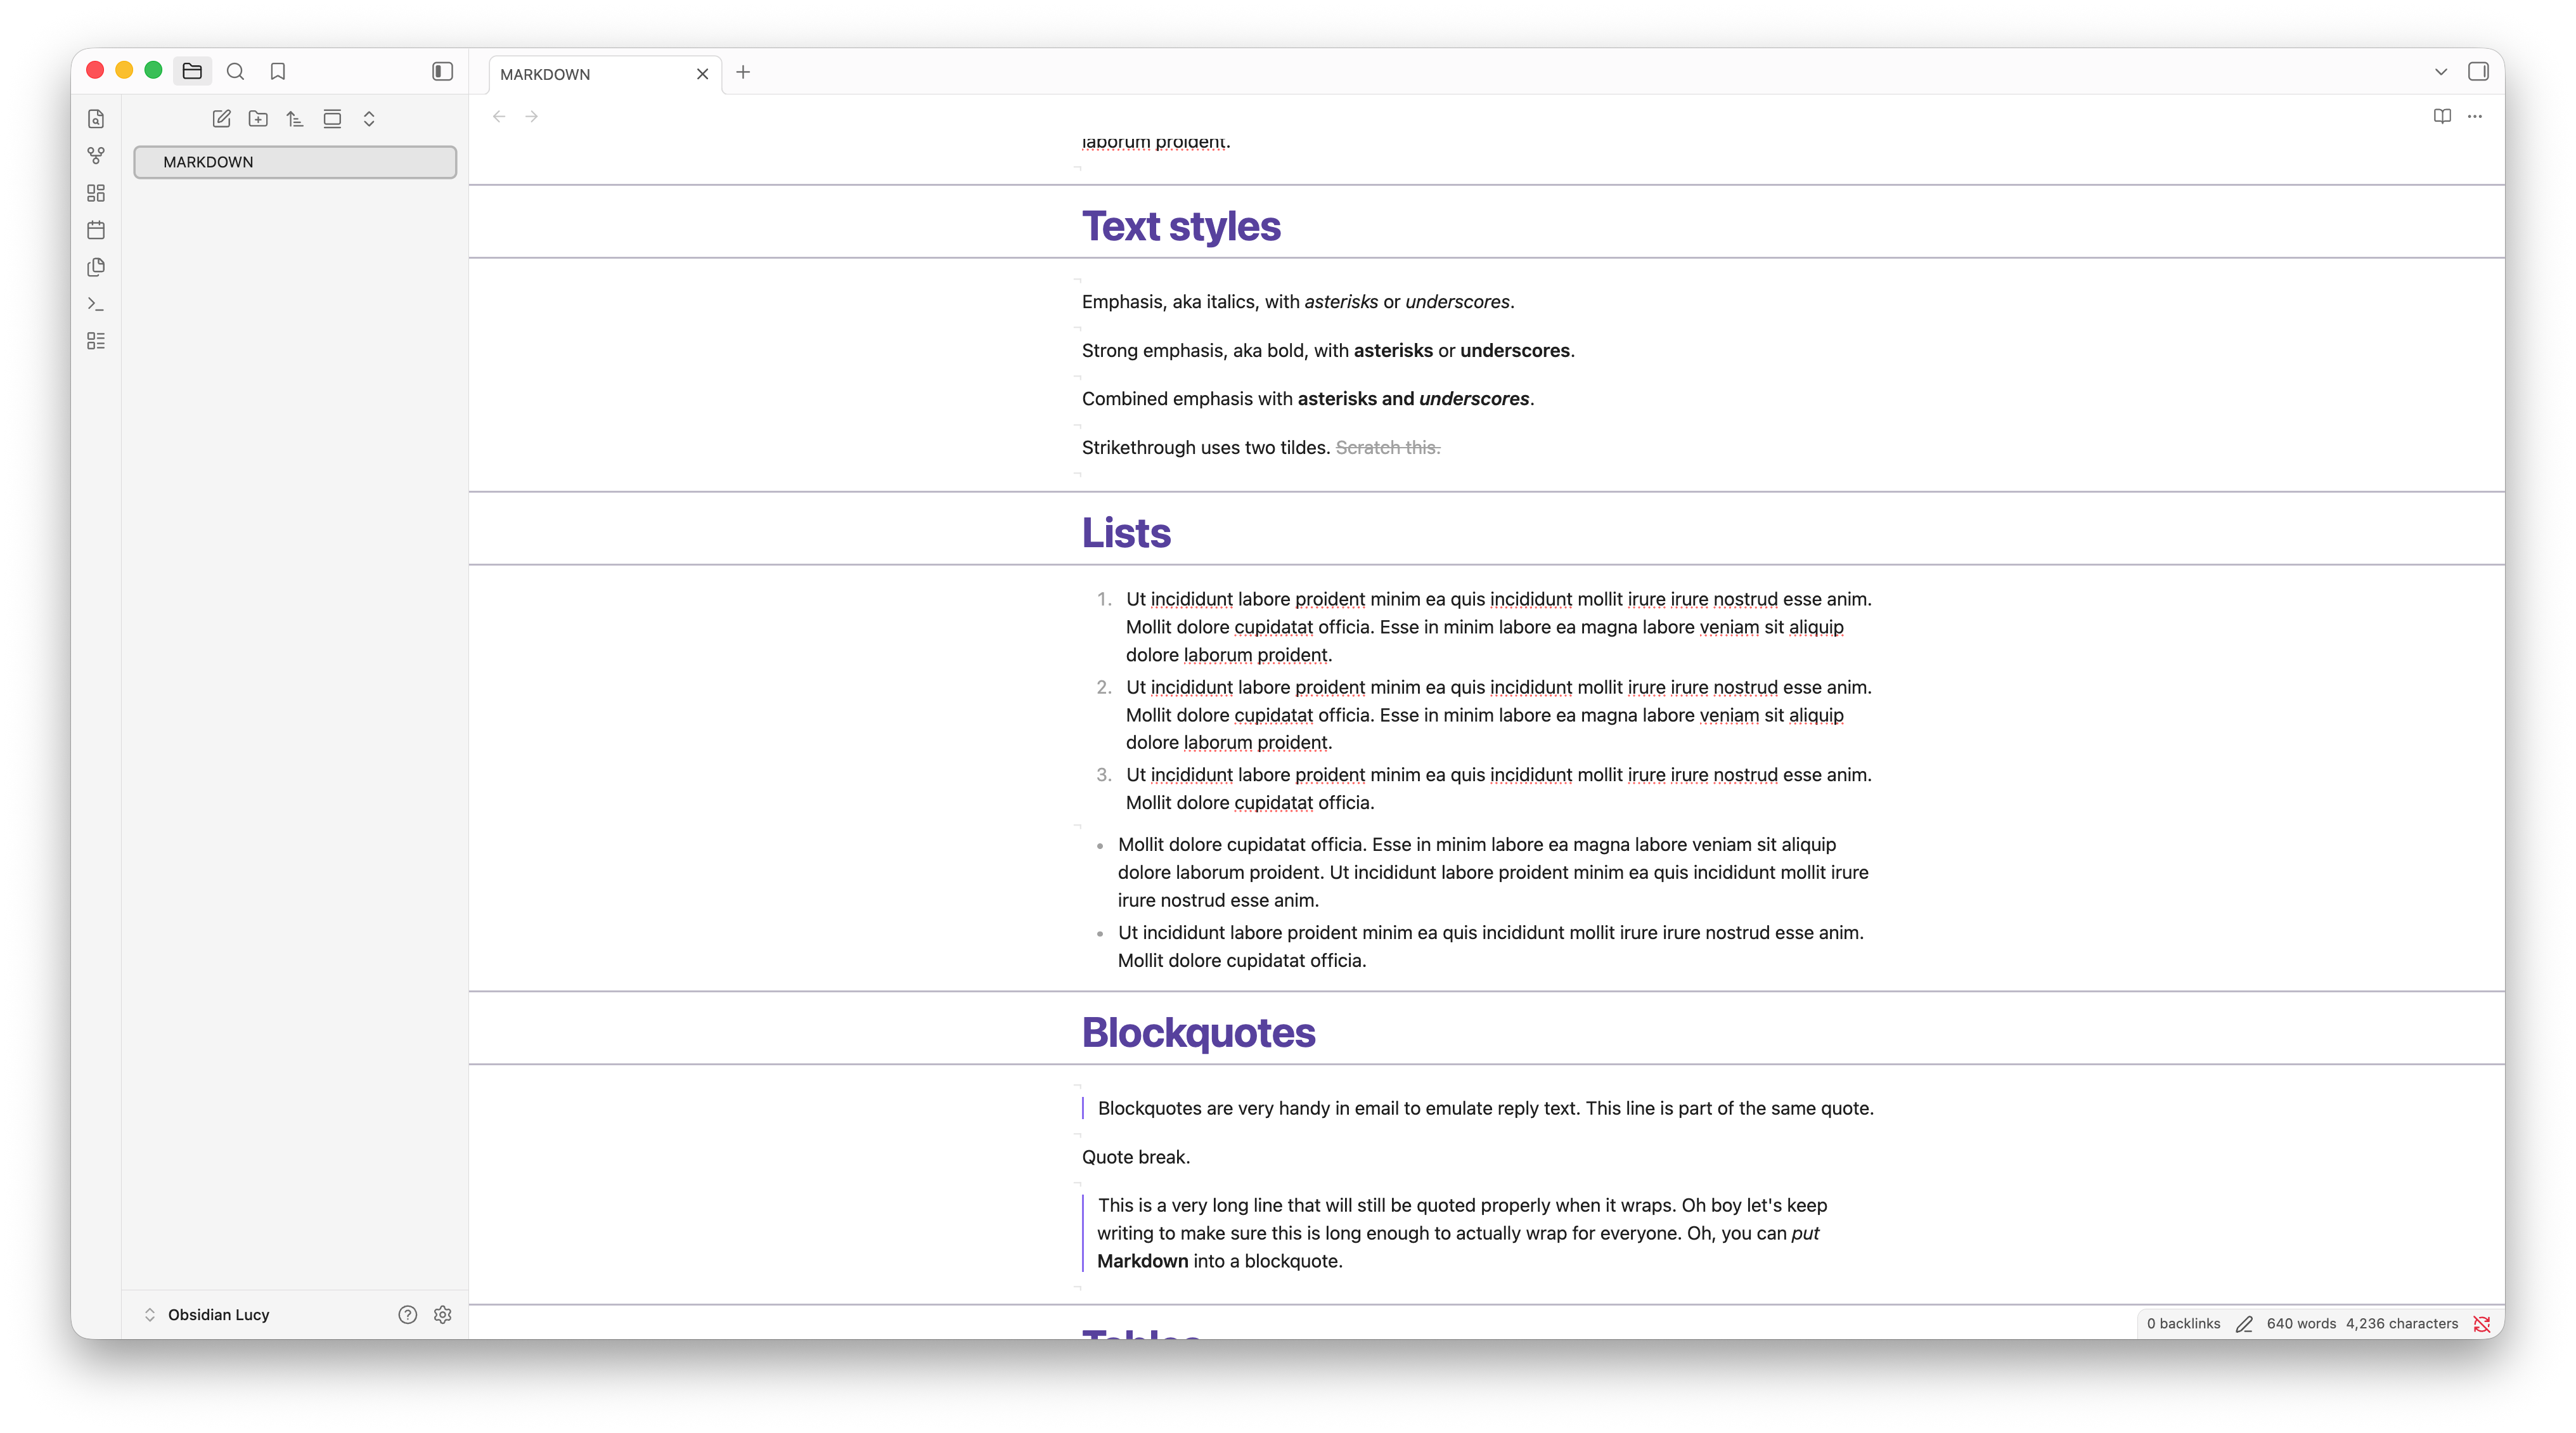Open daily note calendar icon
The width and height of the screenshot is (2576, 1433).
(96, 230)
